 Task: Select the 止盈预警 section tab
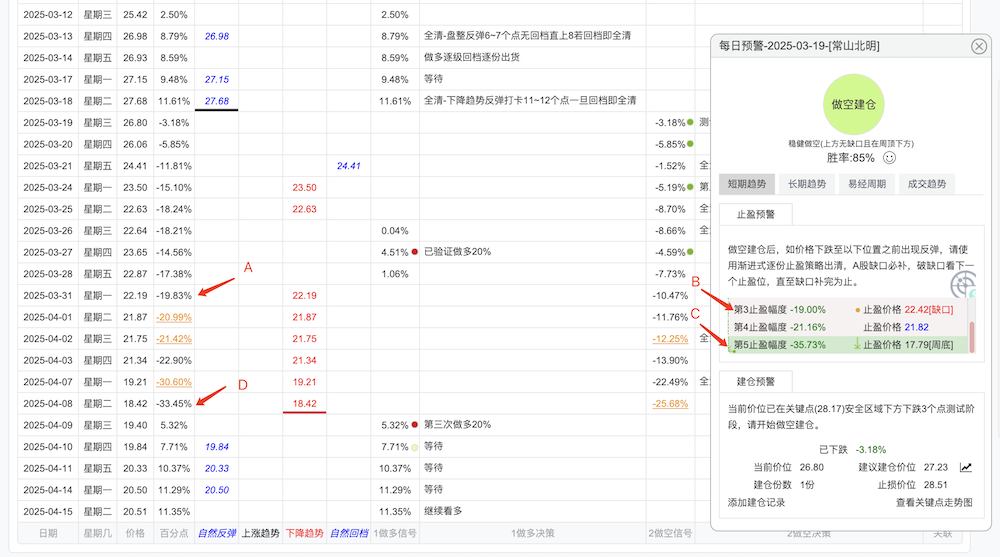[x=756, y=214]
